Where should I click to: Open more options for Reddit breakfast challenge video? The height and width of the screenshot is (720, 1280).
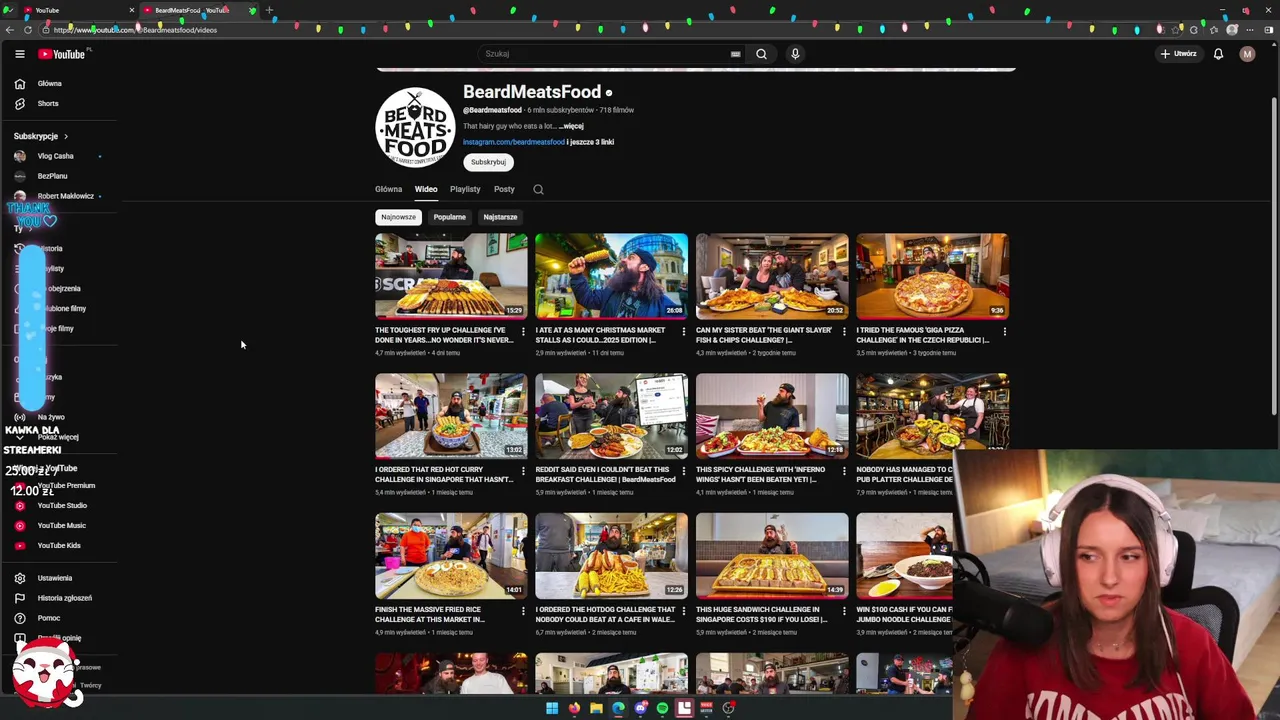pos(684,471)
